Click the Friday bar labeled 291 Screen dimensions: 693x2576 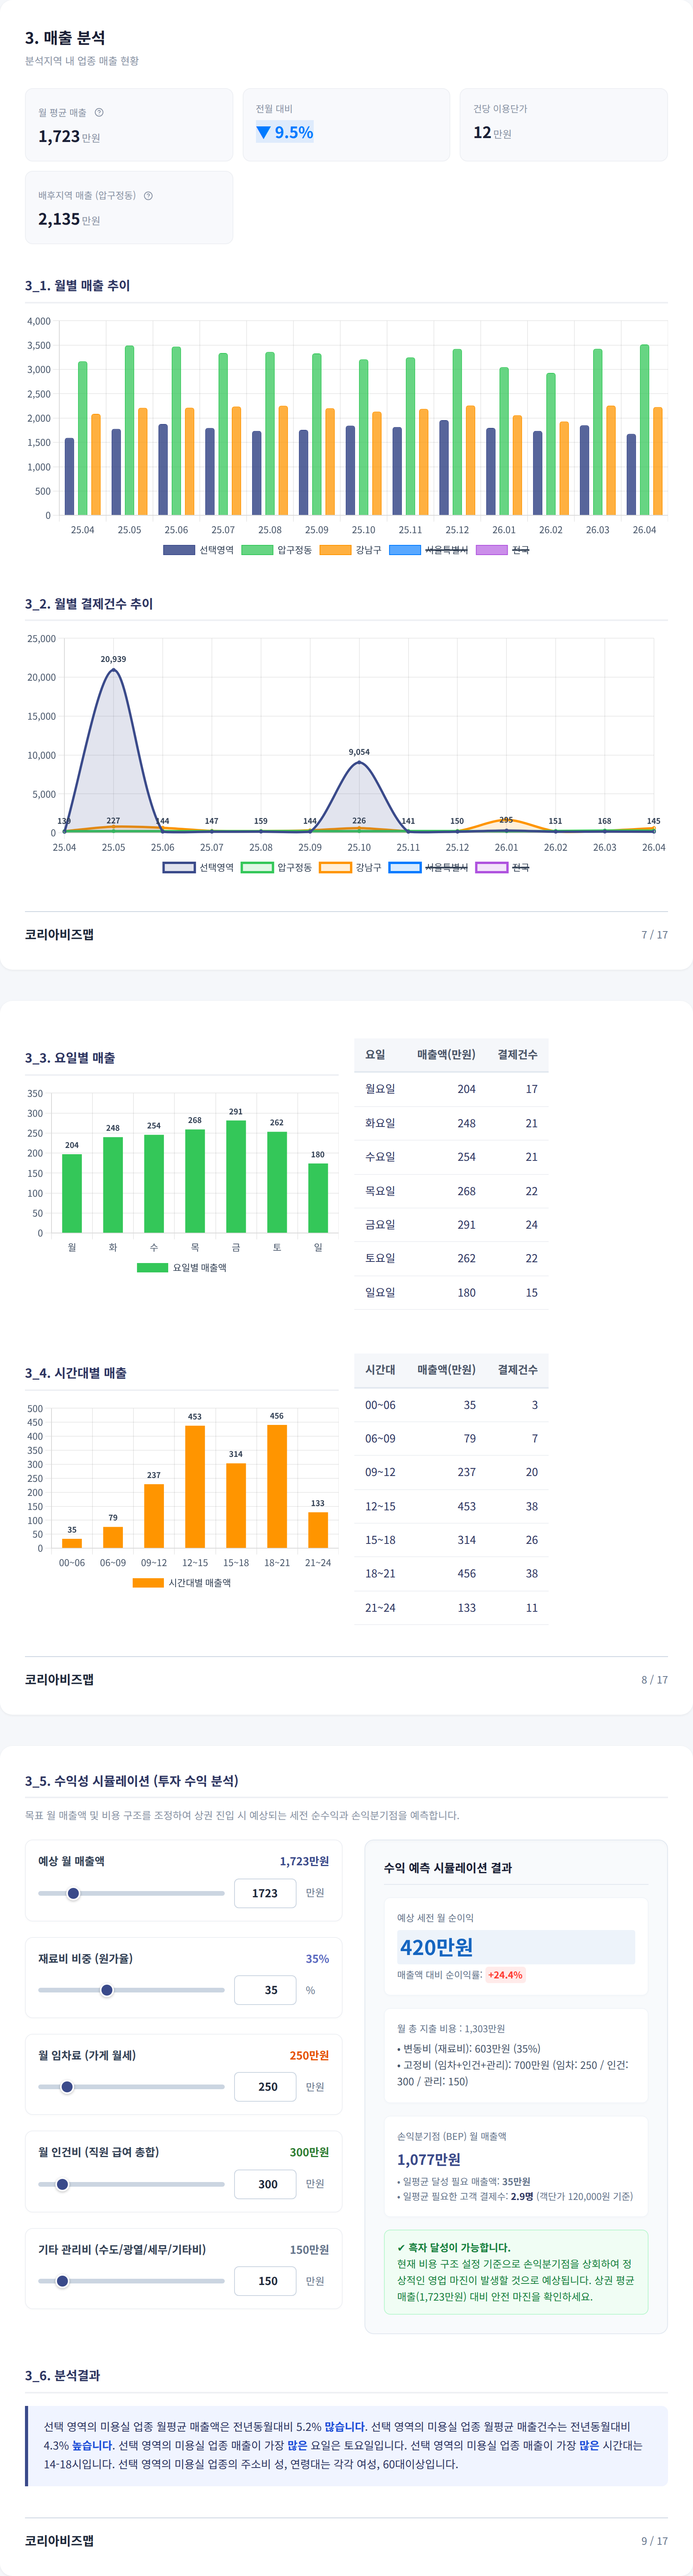click(236, 1177)
